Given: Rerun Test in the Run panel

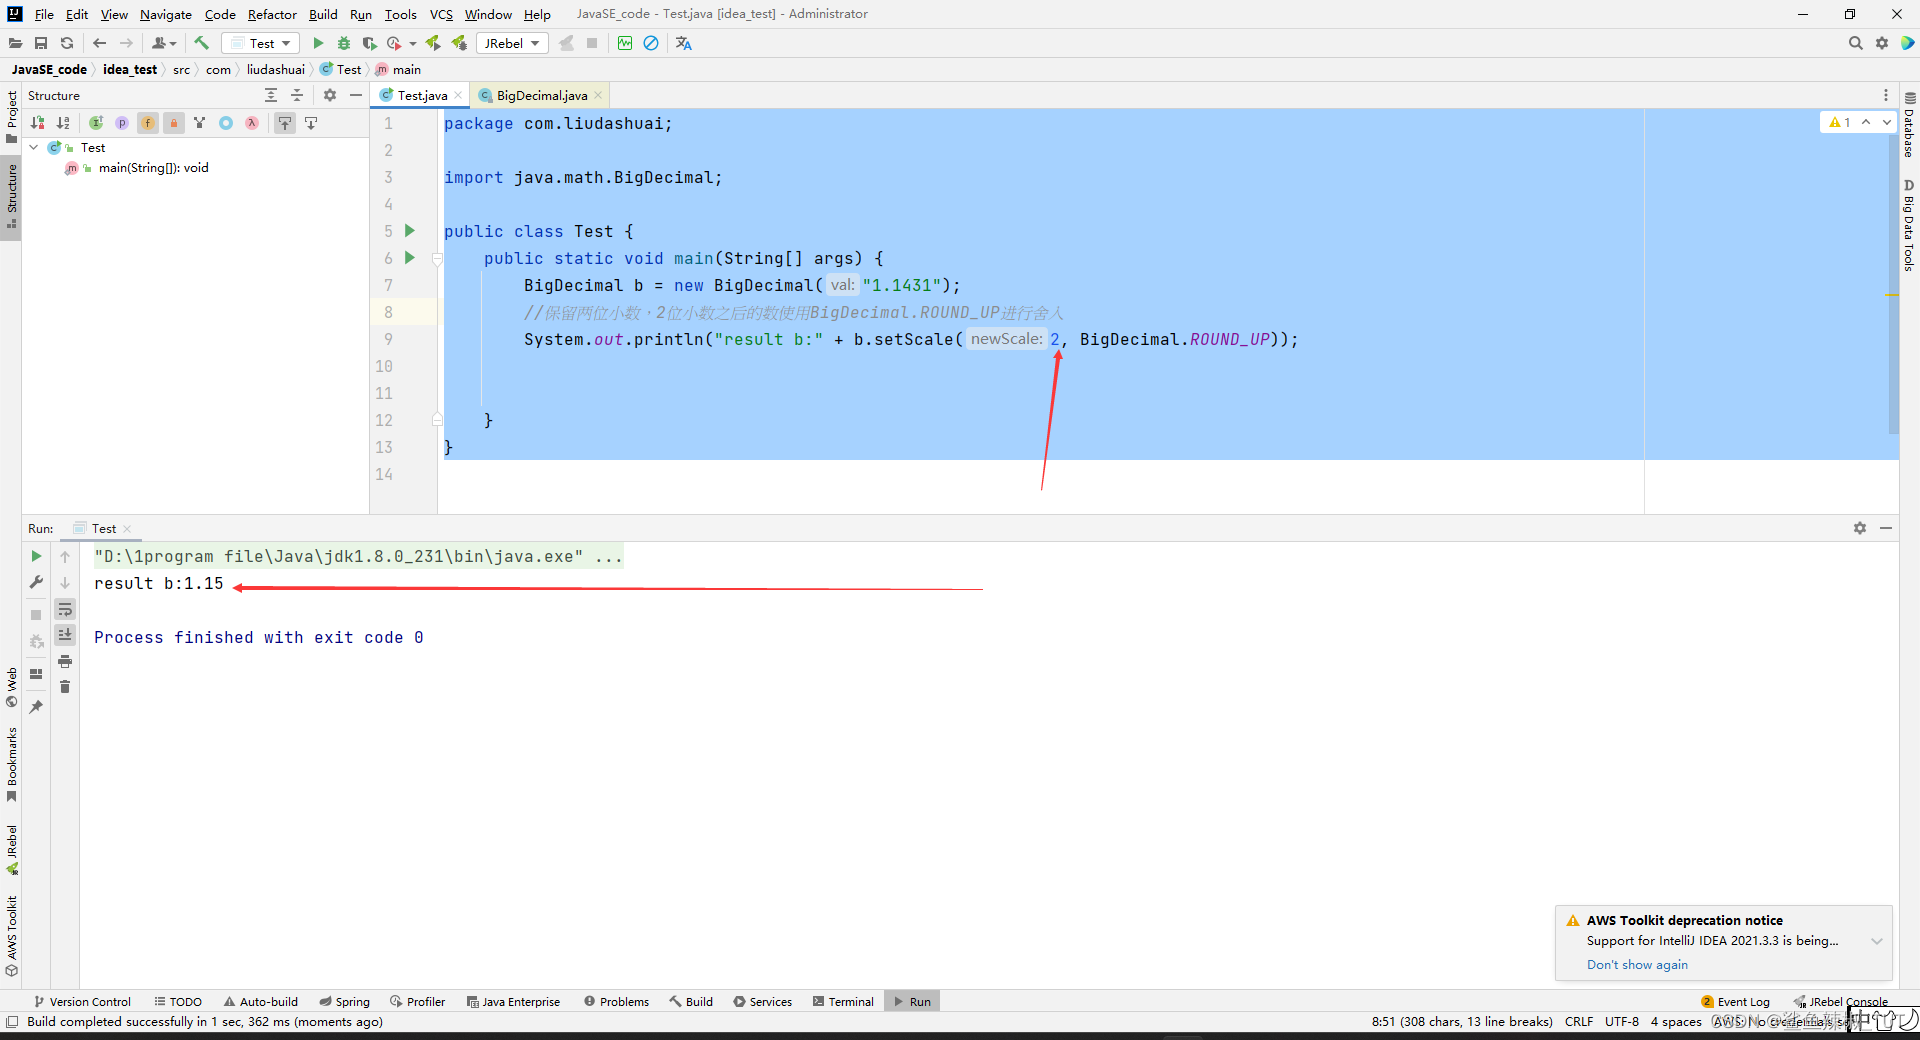Looking at the screenshot, I should pyautogui.click(x=36, y=556).
